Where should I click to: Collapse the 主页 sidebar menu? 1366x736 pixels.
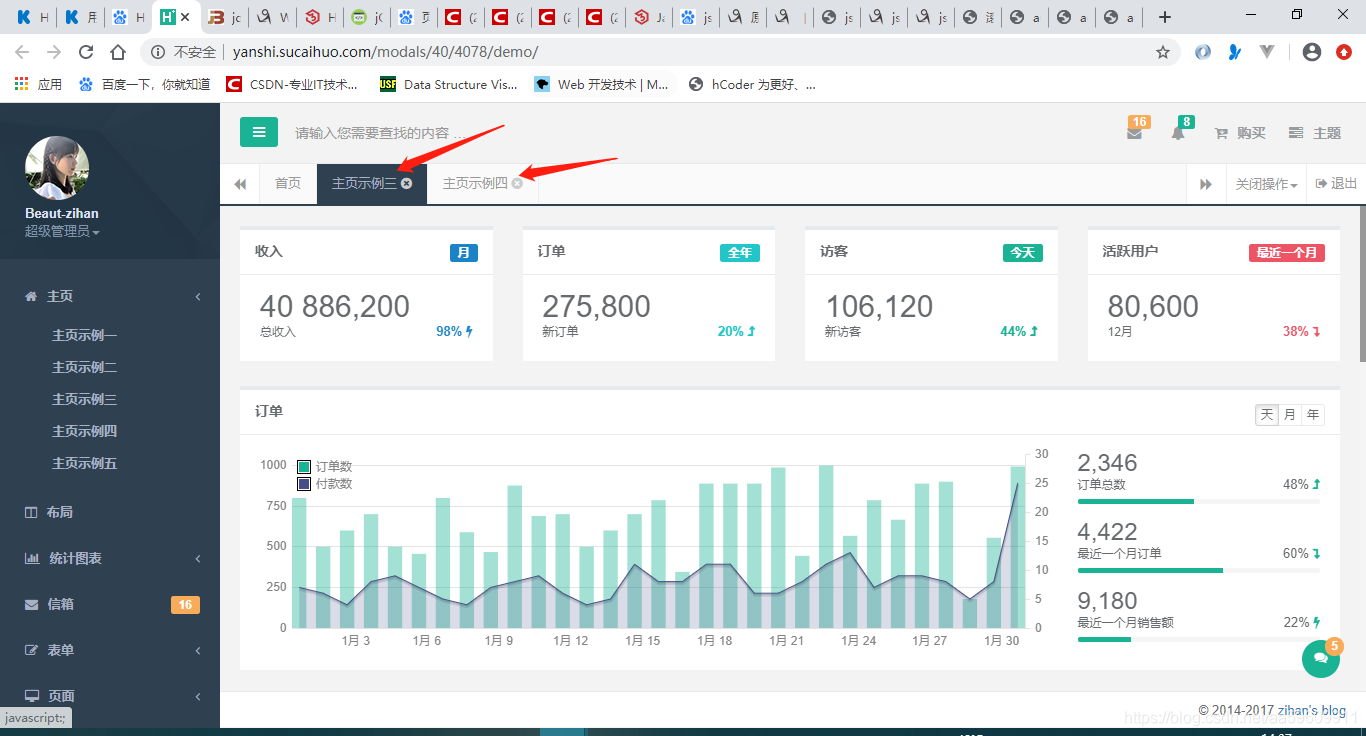coord(110,296)
